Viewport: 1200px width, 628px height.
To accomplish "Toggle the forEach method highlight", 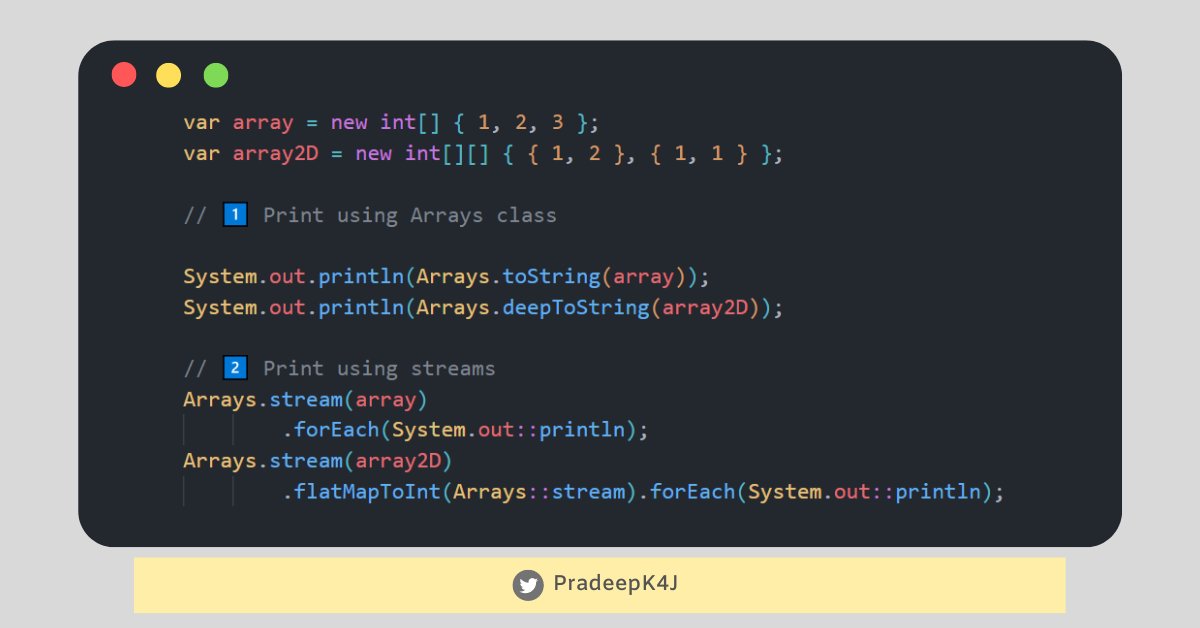I will (x=335, y=429).
